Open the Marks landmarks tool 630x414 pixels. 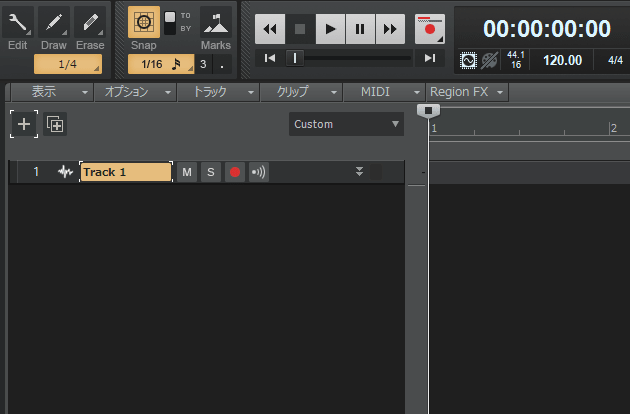click(x=216, y=23)
